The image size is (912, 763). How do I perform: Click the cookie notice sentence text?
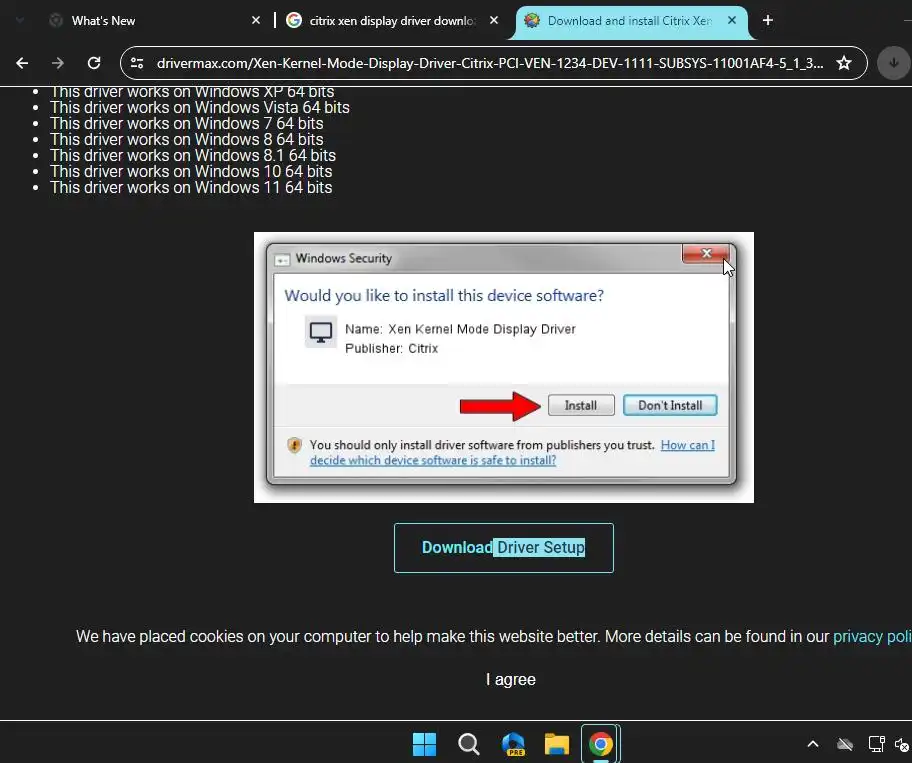pyautogui.click(x=454, y=636)
